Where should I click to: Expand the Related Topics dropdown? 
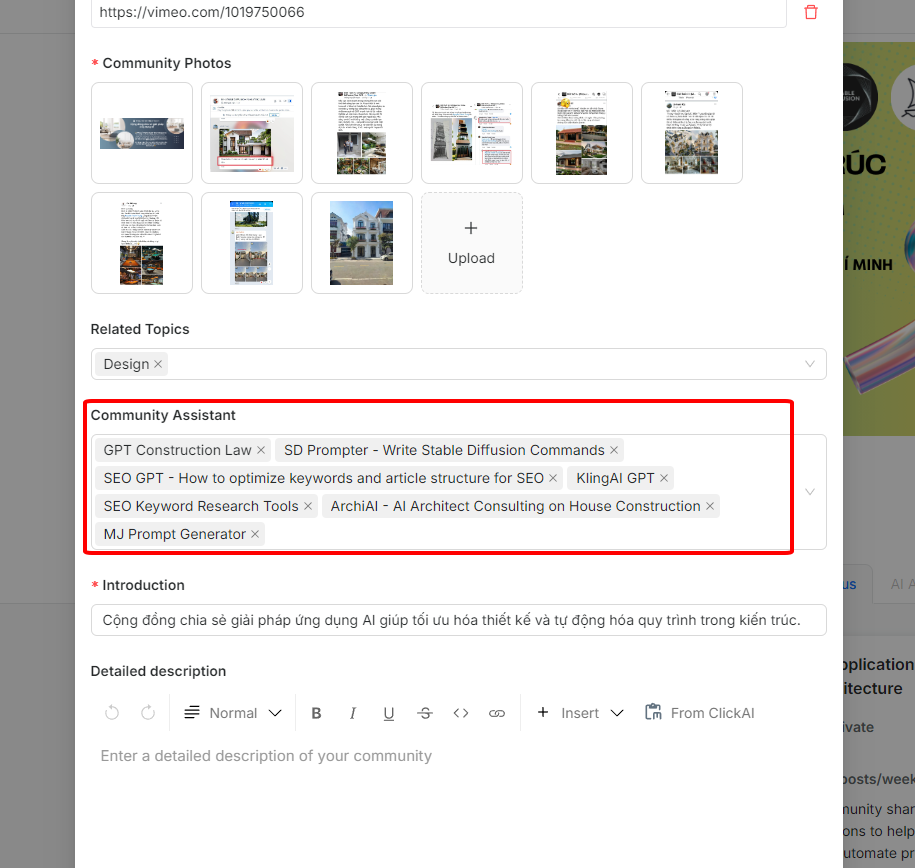(x=810, y=364)
